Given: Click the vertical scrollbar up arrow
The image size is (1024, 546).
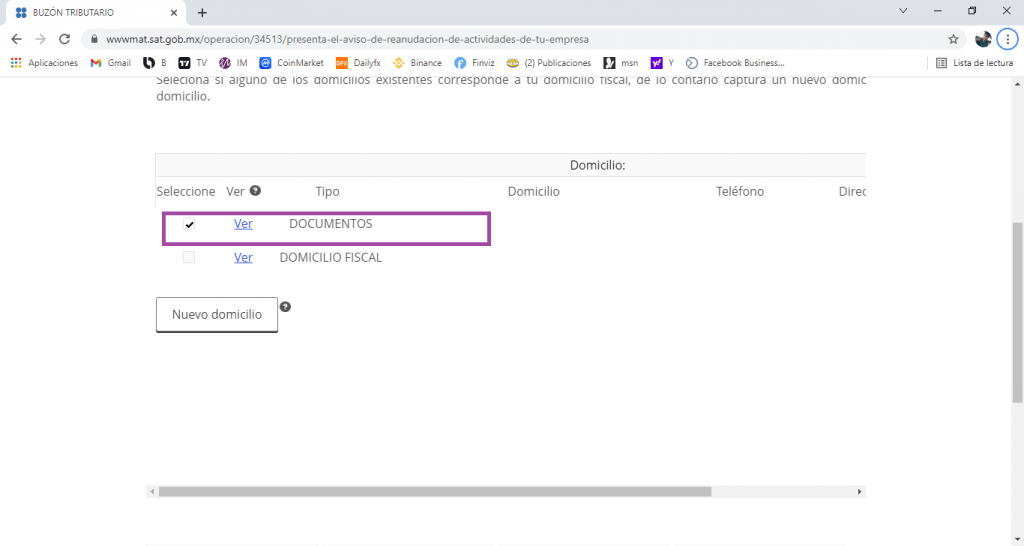Looking at the screenshot, I should (1017, 84).
